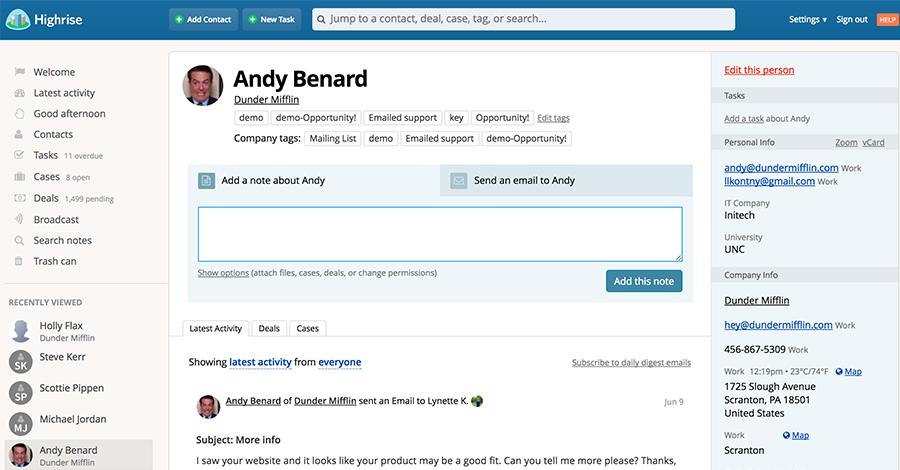Click Edit tags link
This screenshot has height=470, width=900.
553,118
